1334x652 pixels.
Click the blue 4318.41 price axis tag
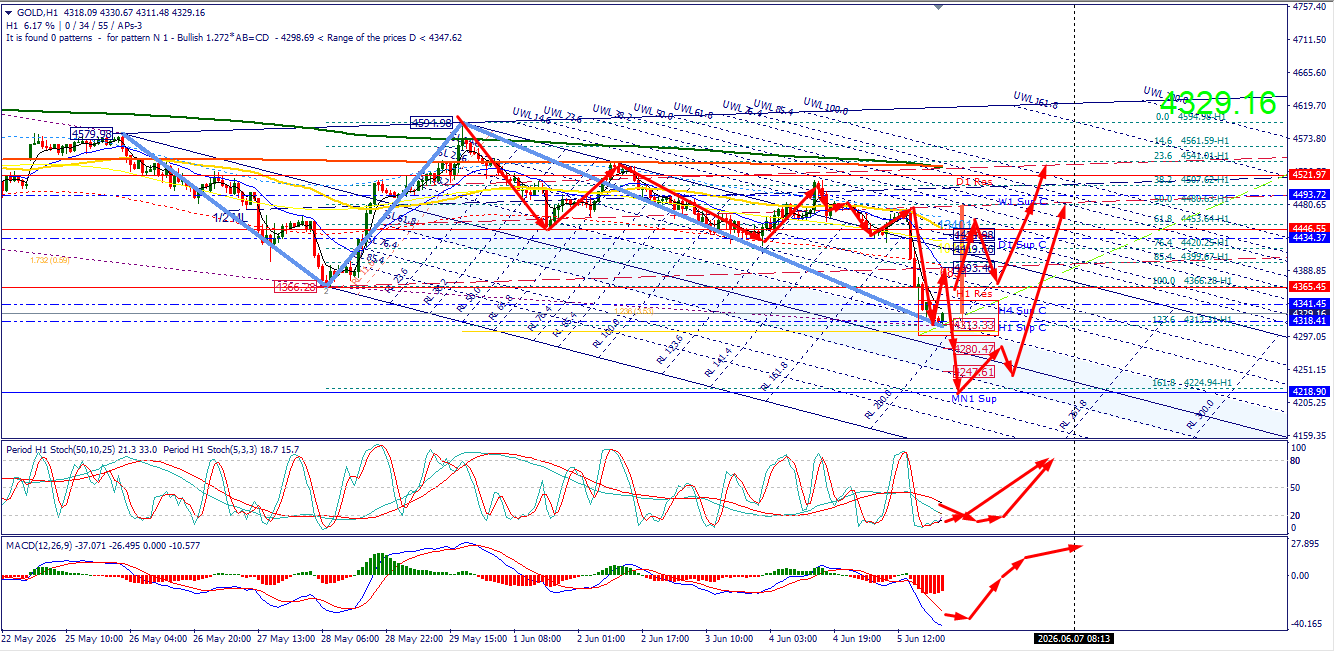point(1309,320)
